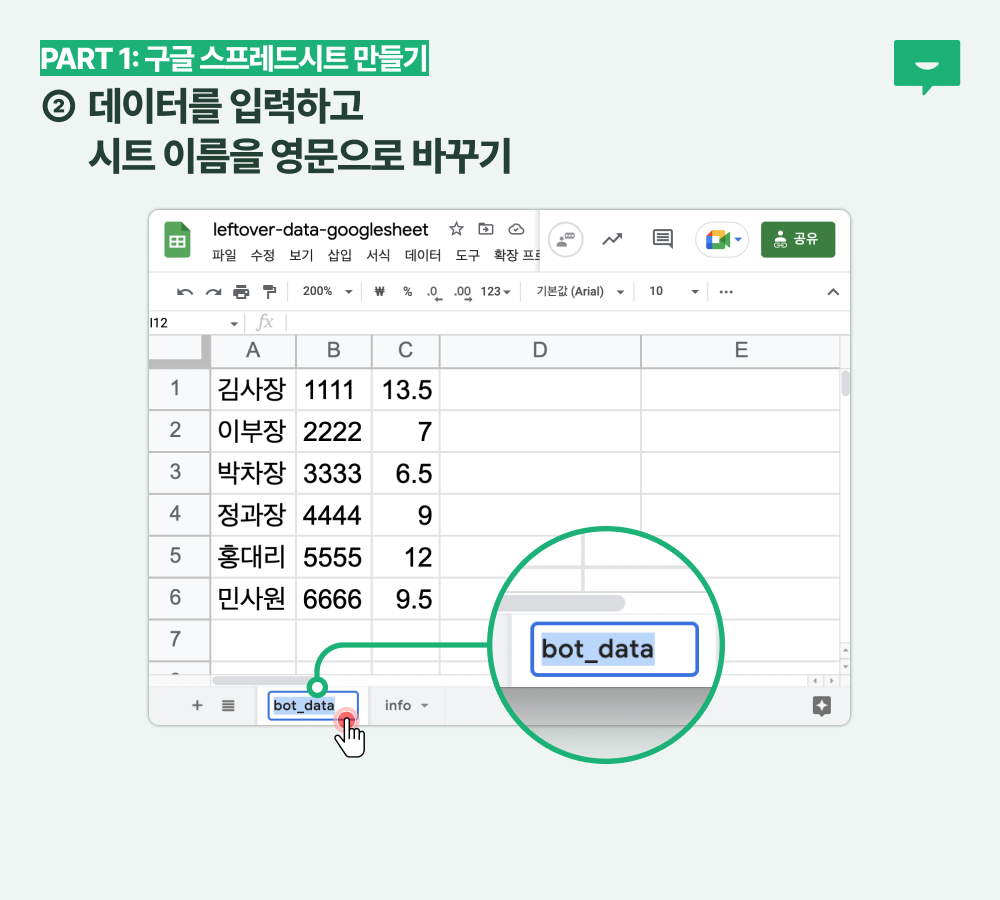Open the 보기 menu
The width and height of the screenshot is (1000, 900).
pos(301,255)
